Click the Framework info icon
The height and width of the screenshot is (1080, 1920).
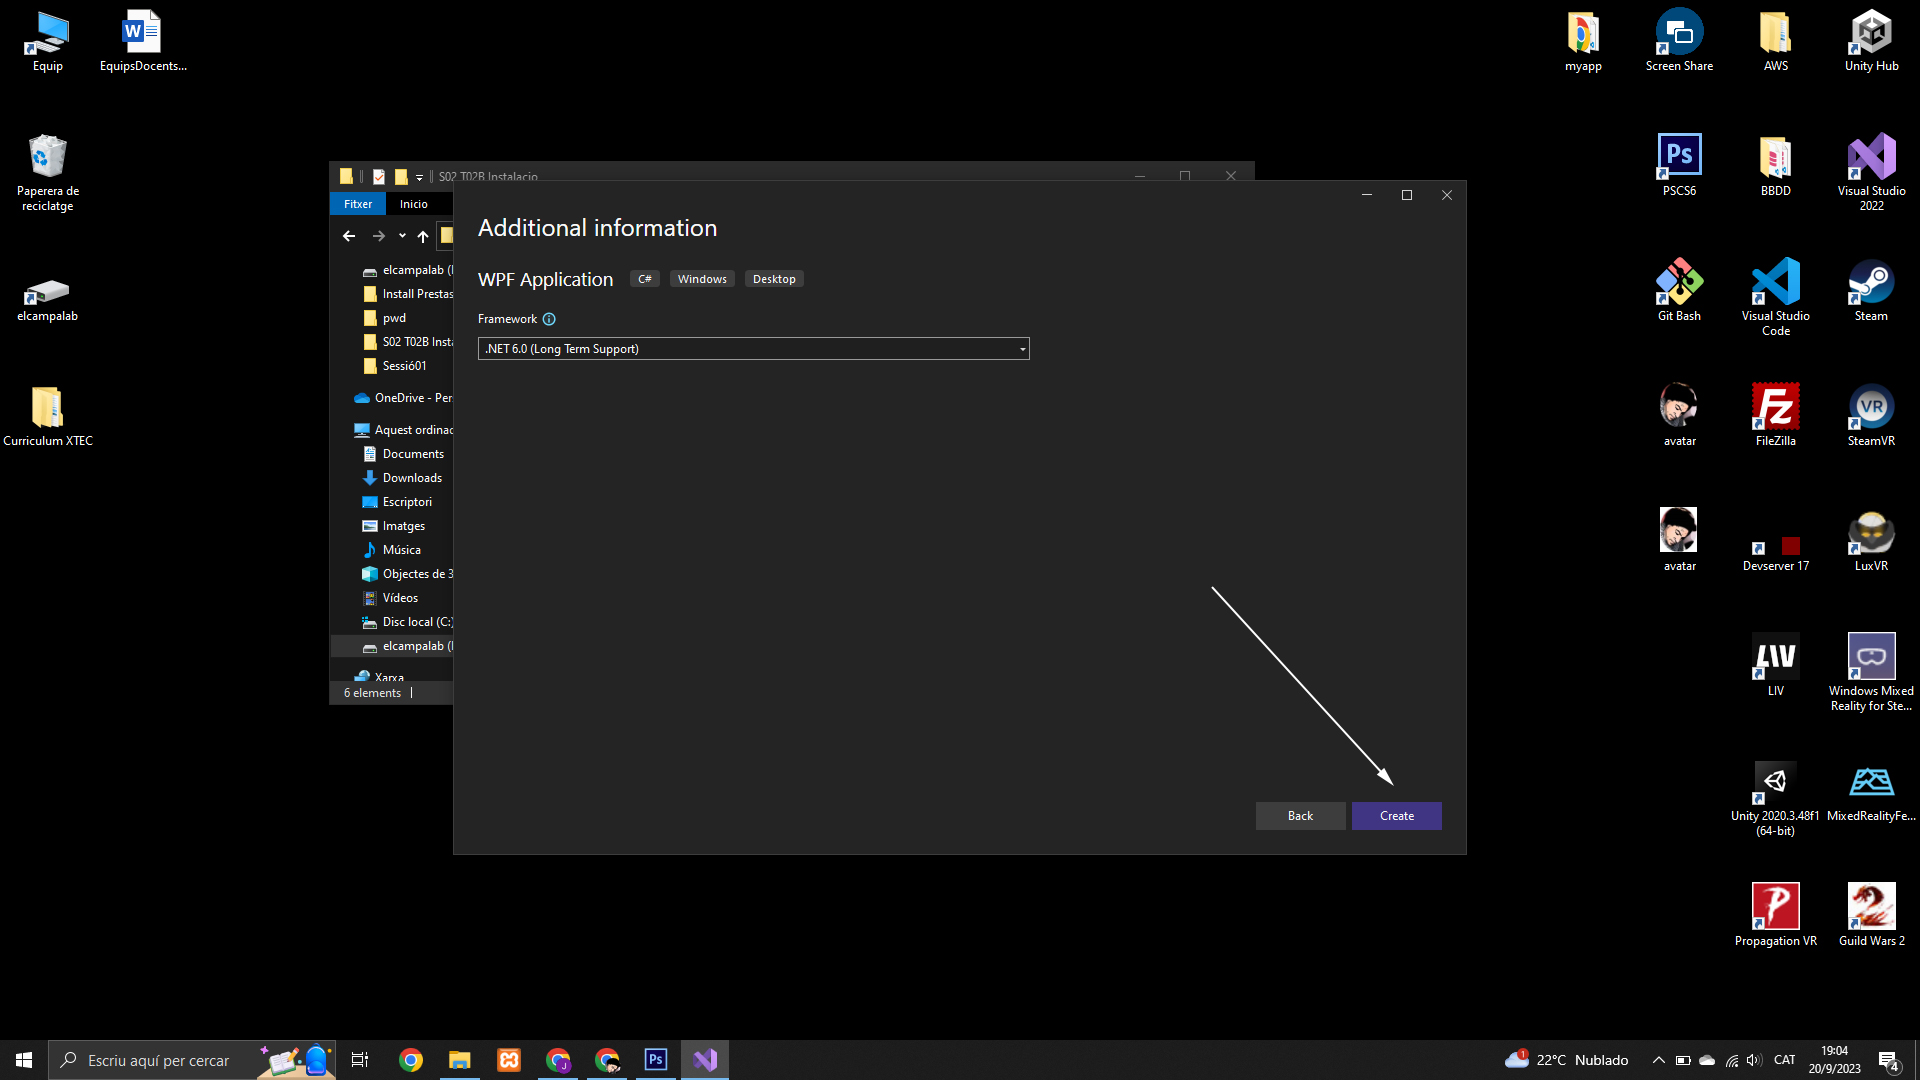point(549,319)
